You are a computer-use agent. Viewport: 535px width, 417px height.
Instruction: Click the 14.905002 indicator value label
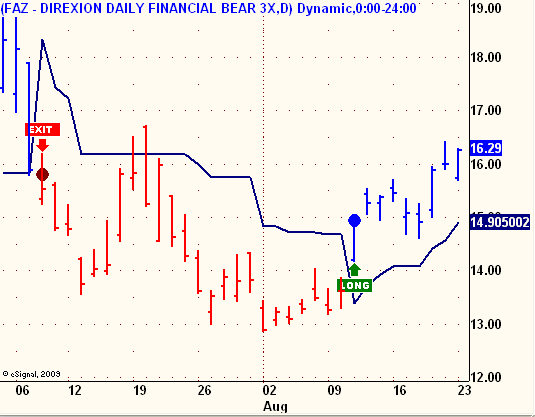click(x=500, y=222)
